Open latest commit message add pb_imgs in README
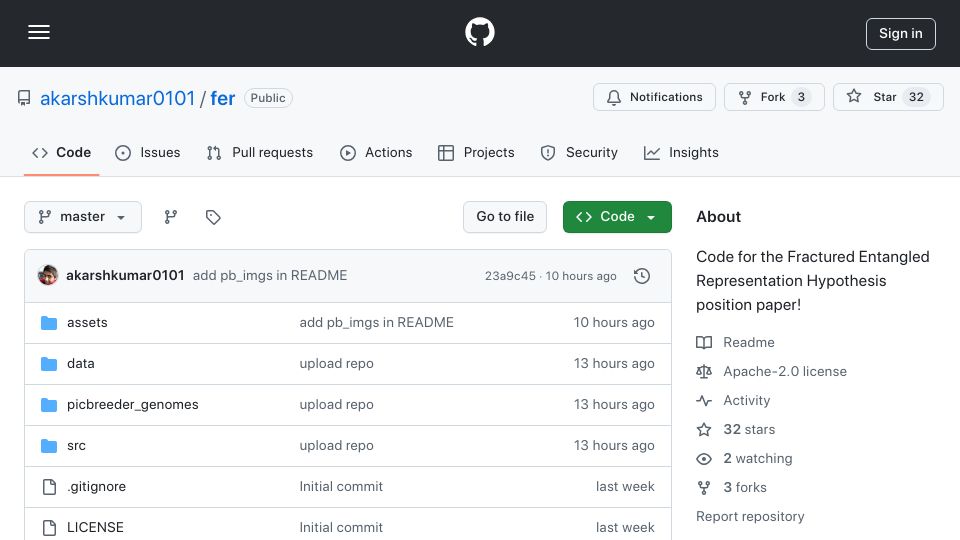 click(270, 276)
